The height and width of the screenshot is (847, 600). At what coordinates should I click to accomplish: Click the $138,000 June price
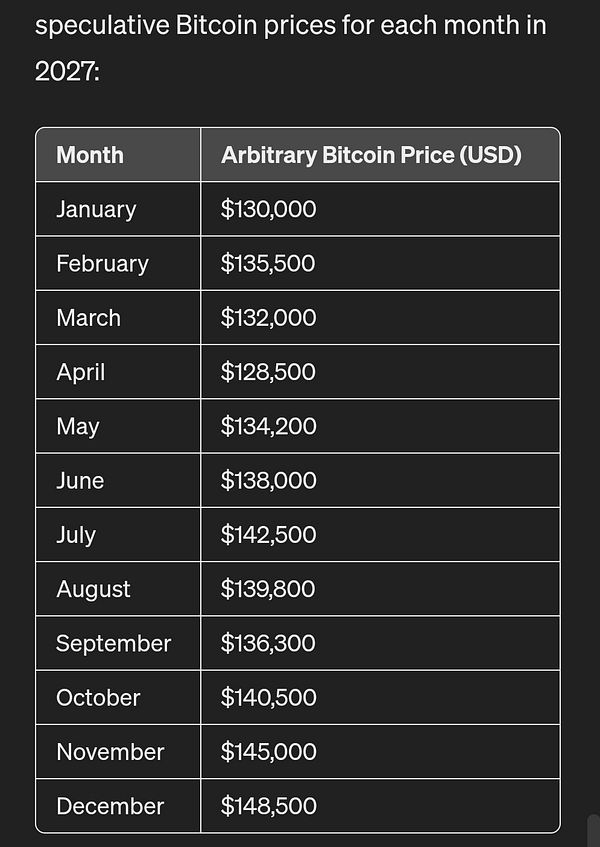[x=268, y=480]
